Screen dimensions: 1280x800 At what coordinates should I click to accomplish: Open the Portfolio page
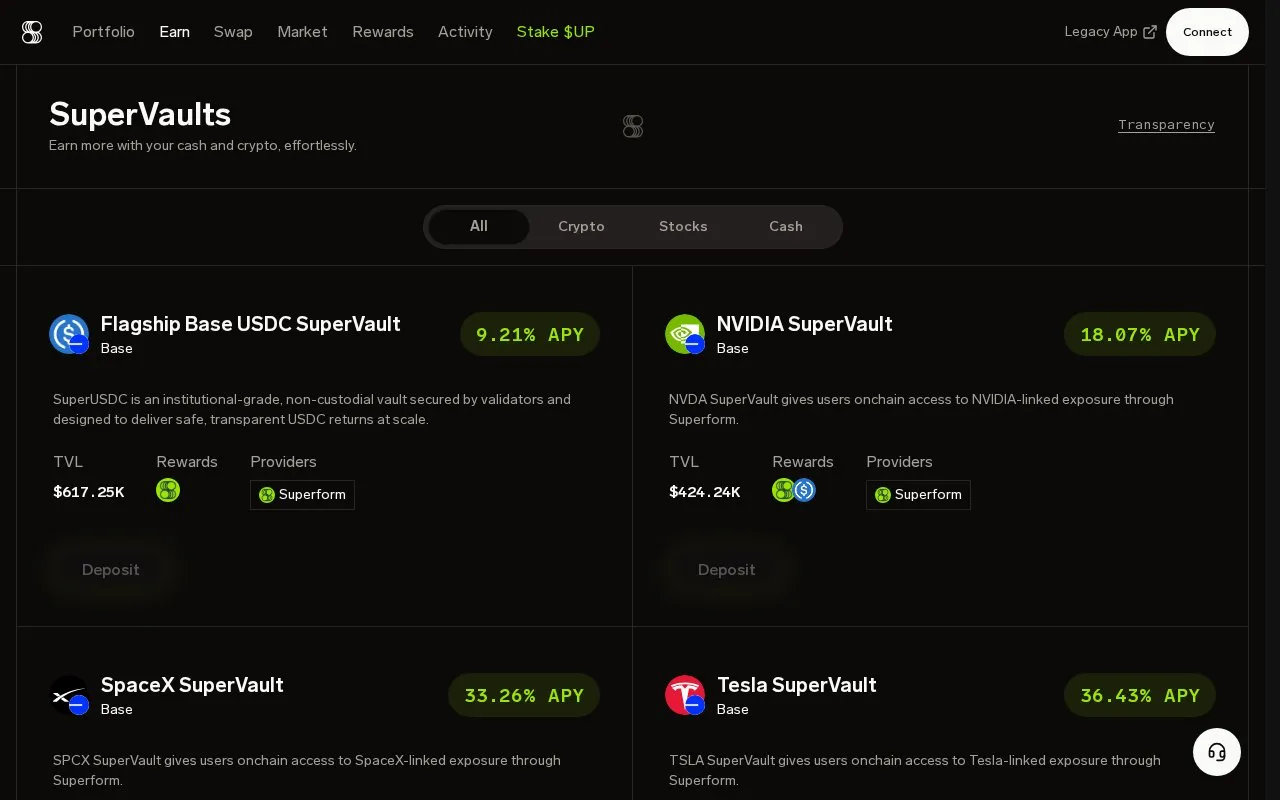[103, 32]
